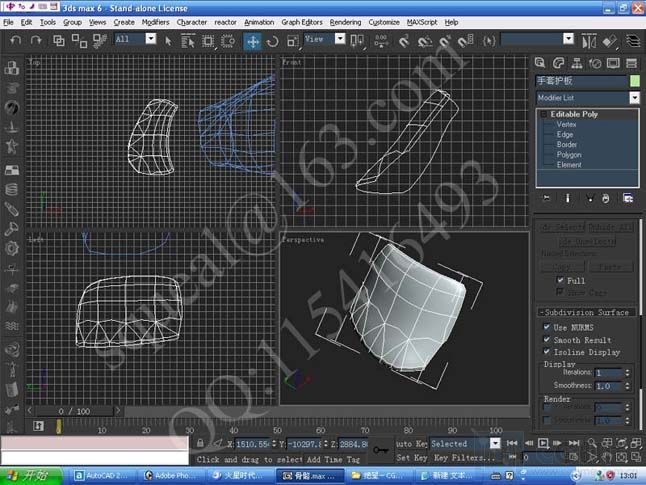Click the Selection Lock toggle padlock
Image resolution: width=646 pixels, height=485 pixels.
pos(200,443)
